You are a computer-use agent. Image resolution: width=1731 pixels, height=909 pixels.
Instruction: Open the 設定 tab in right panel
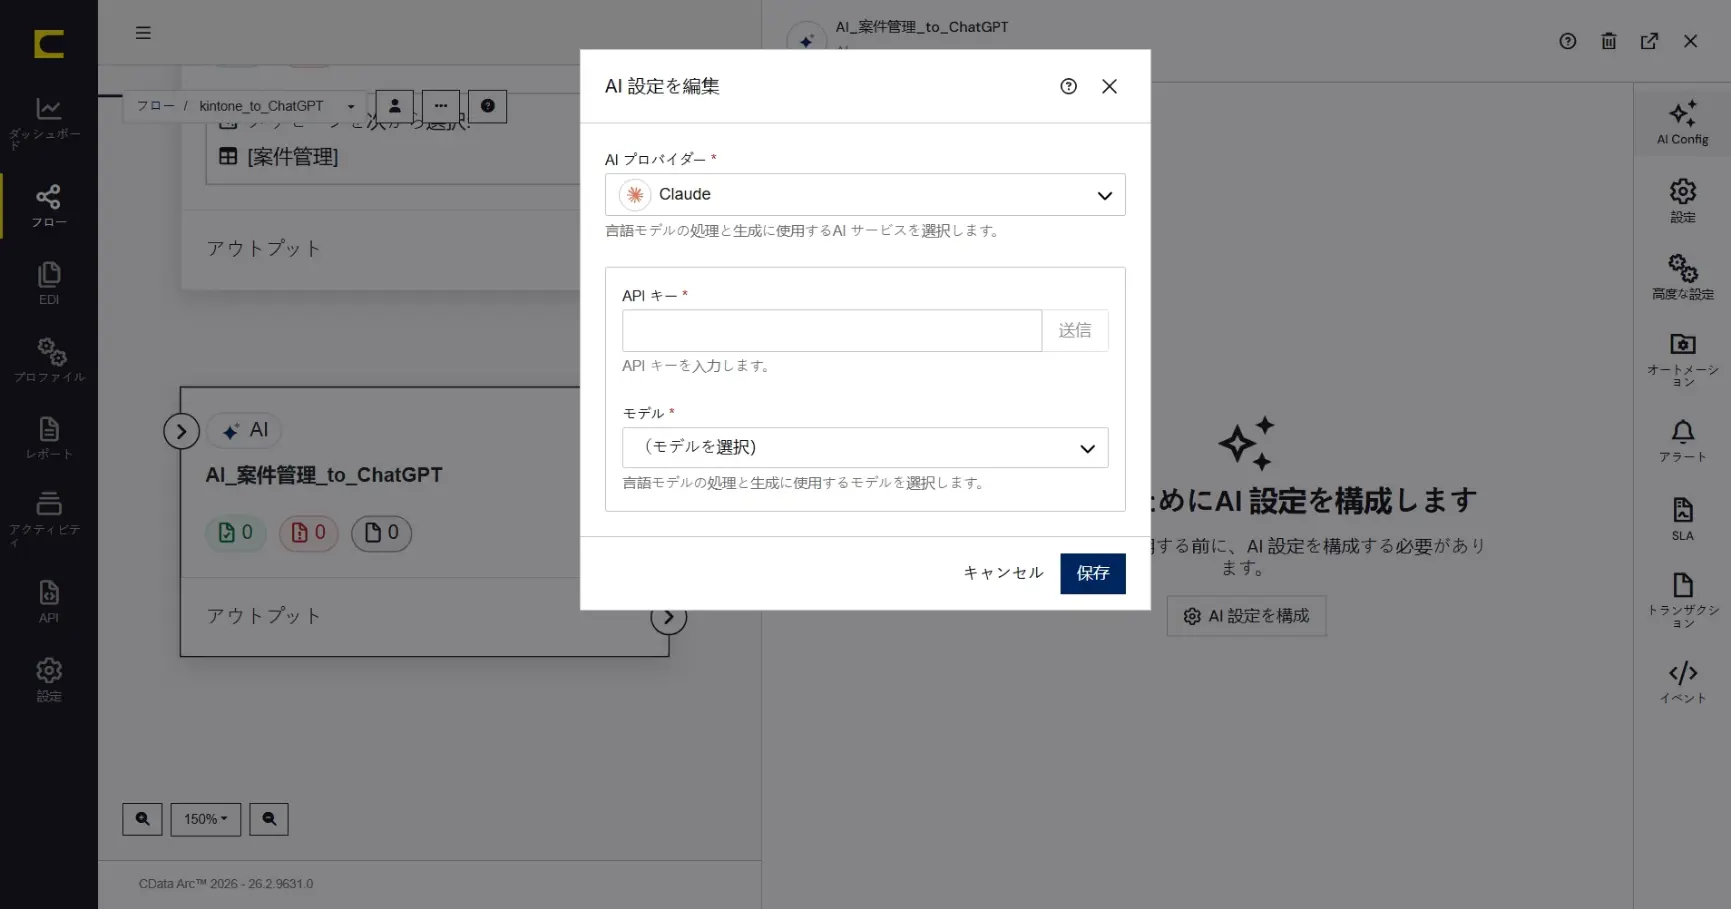coord(1682,201)
